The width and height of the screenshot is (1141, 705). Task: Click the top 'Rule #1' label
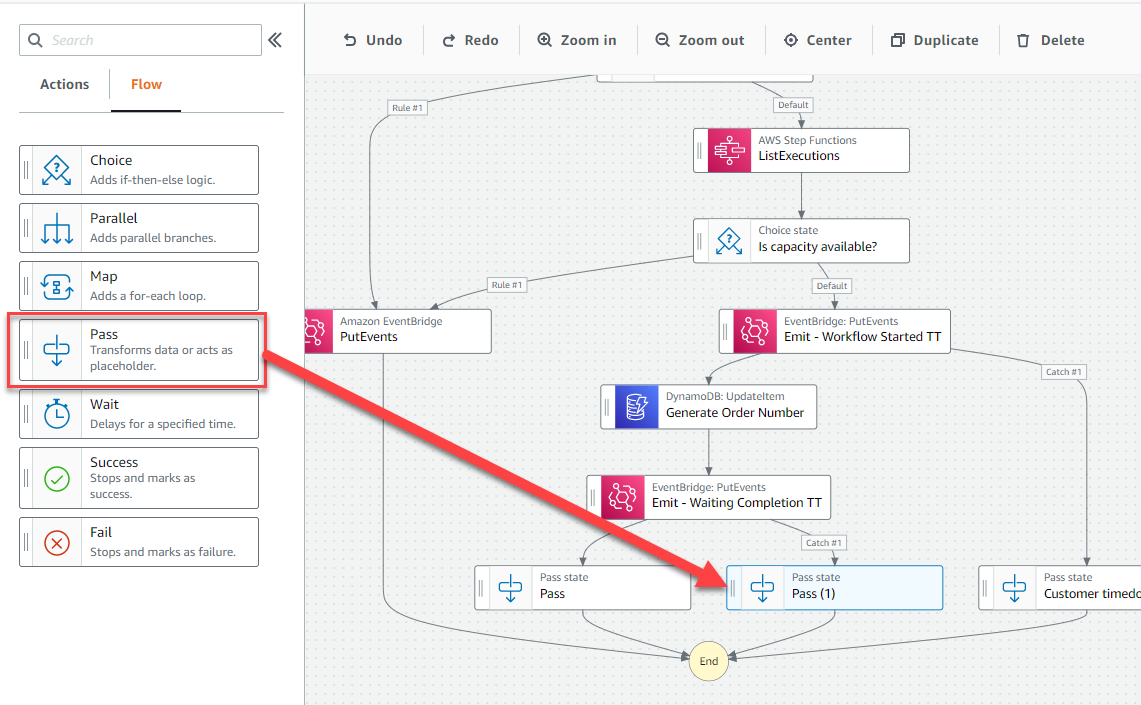pos(408,108)
